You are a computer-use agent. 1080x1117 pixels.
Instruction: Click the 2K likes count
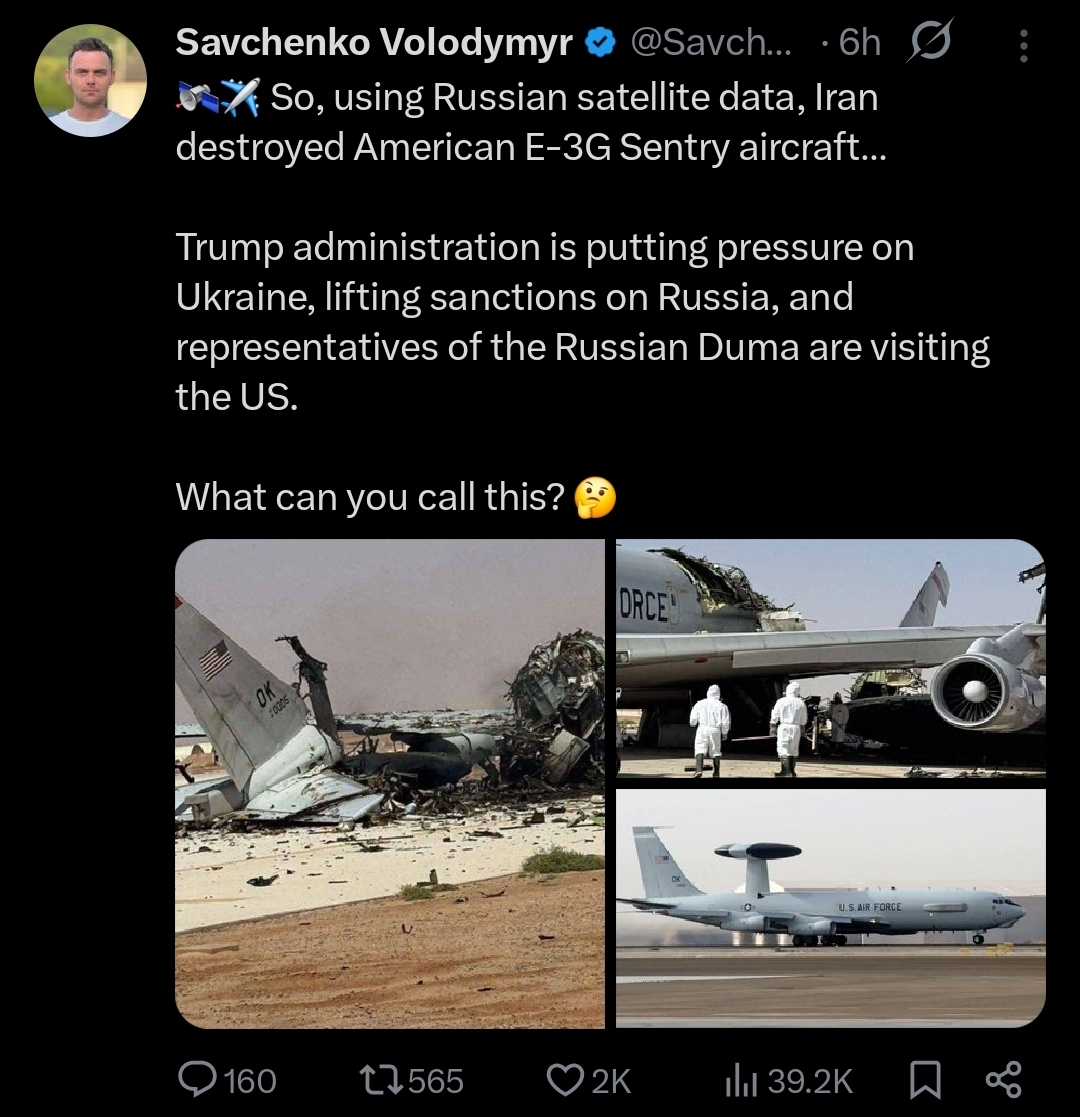point(610,1080)
